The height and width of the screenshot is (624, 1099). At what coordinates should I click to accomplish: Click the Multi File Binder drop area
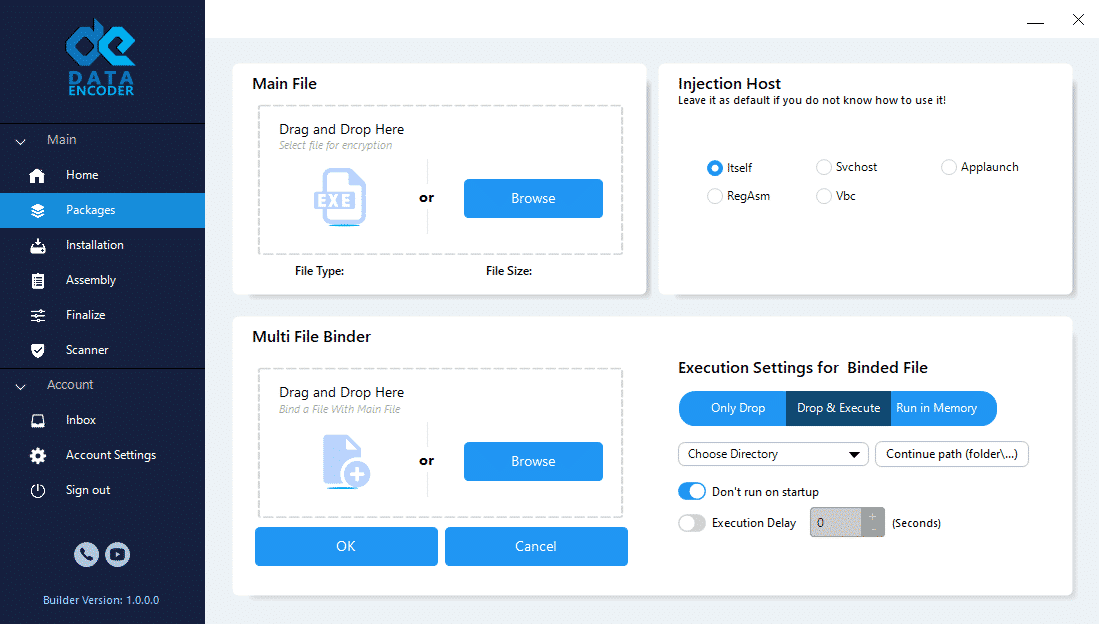click(x=440, y=443)
